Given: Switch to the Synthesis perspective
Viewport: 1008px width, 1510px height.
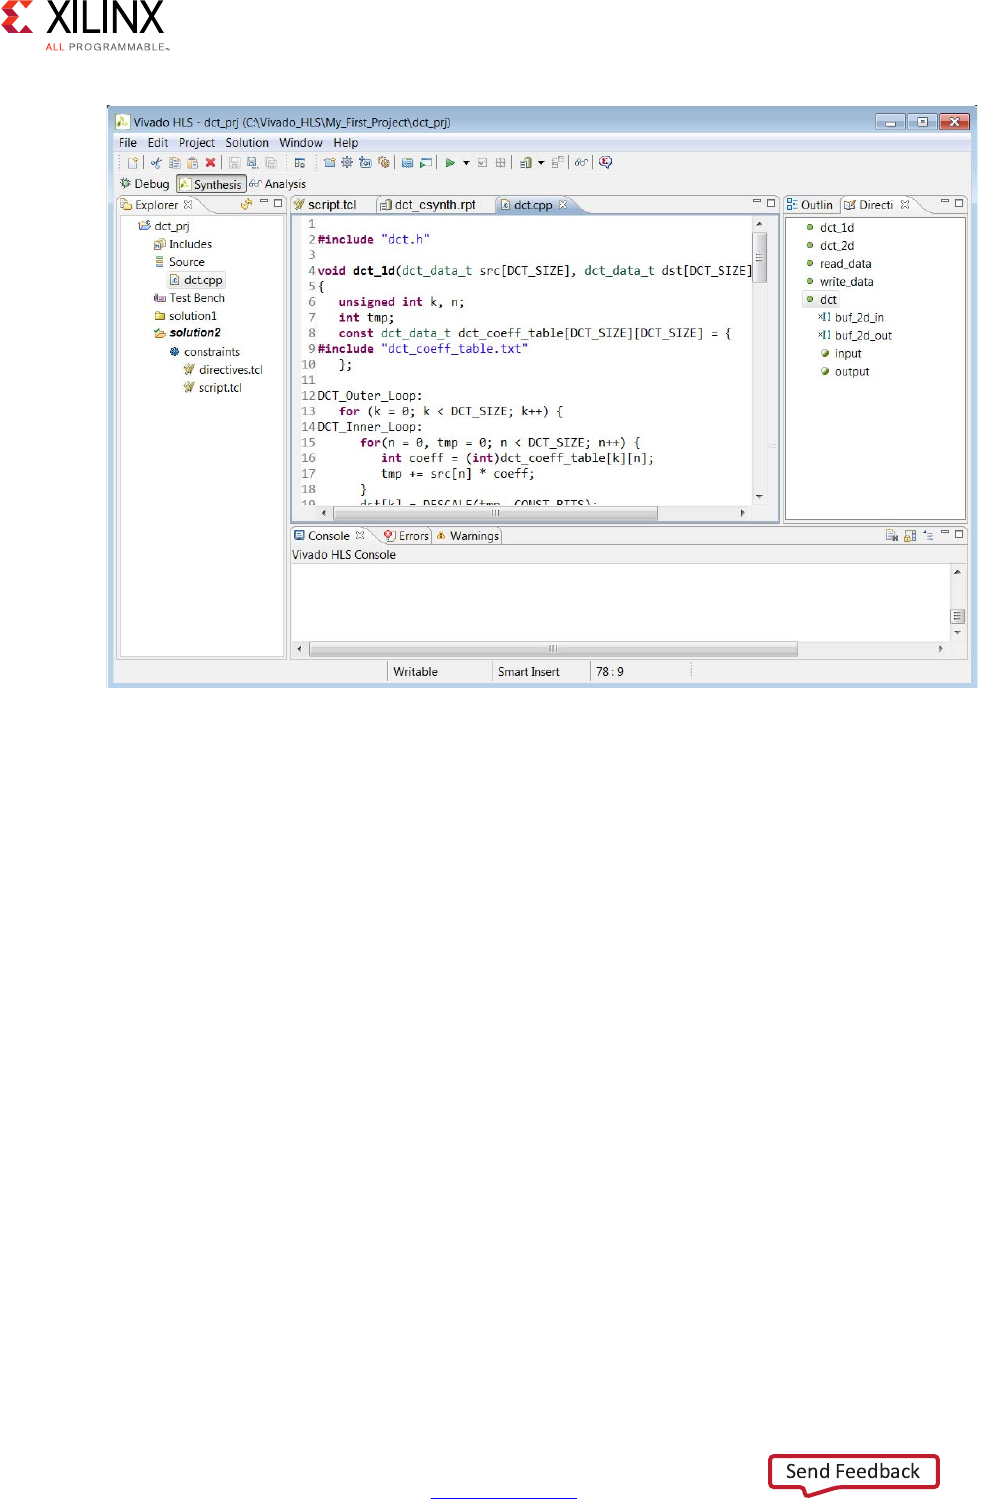Looking at the screenshot, I should tap(211, 184).
